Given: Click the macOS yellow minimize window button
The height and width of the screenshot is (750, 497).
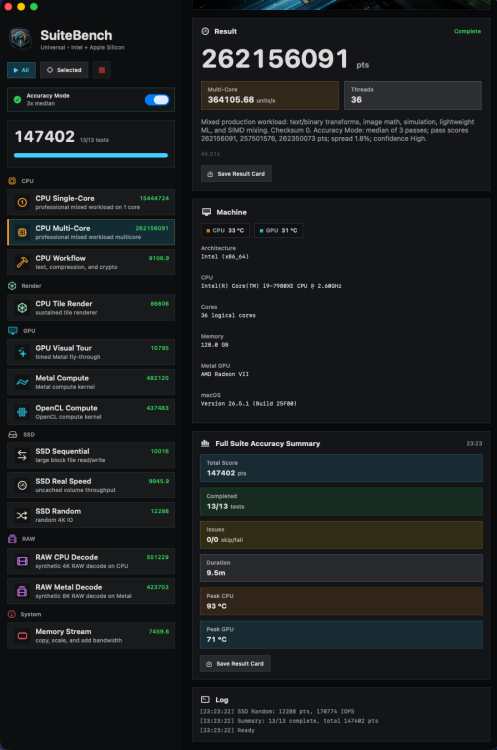Looking at the screenshot, I should tap(21, 7).
